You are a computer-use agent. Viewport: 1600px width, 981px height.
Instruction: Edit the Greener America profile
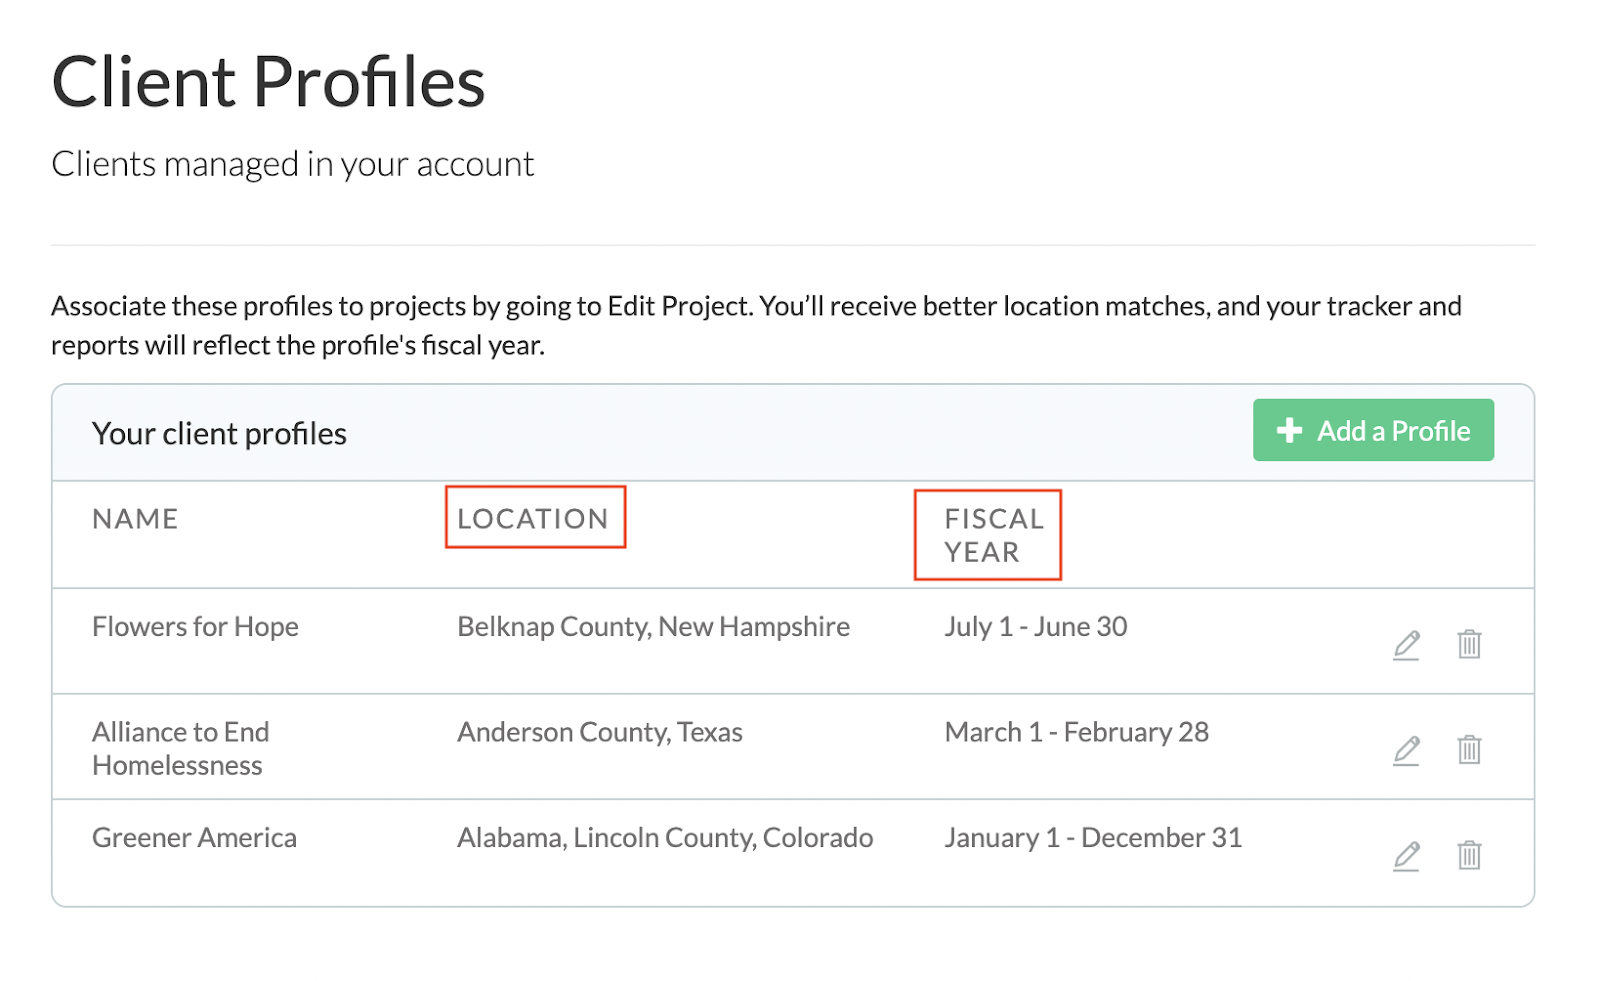click(1406, 856)
